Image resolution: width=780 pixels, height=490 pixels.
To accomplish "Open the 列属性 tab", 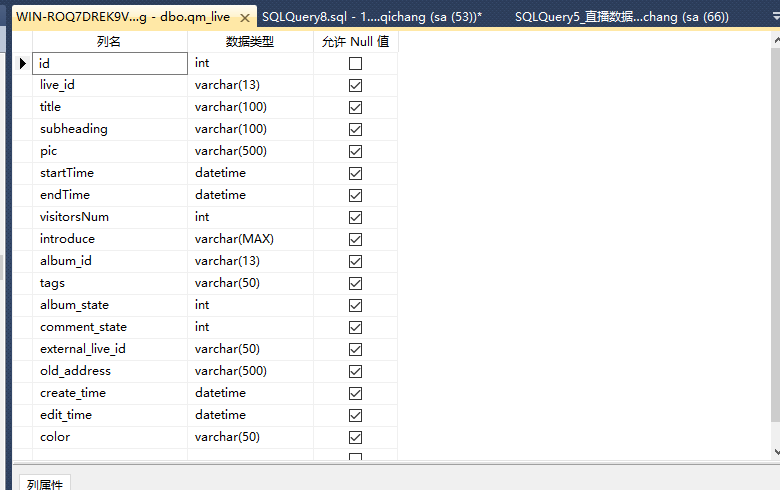I will (45, 484).
